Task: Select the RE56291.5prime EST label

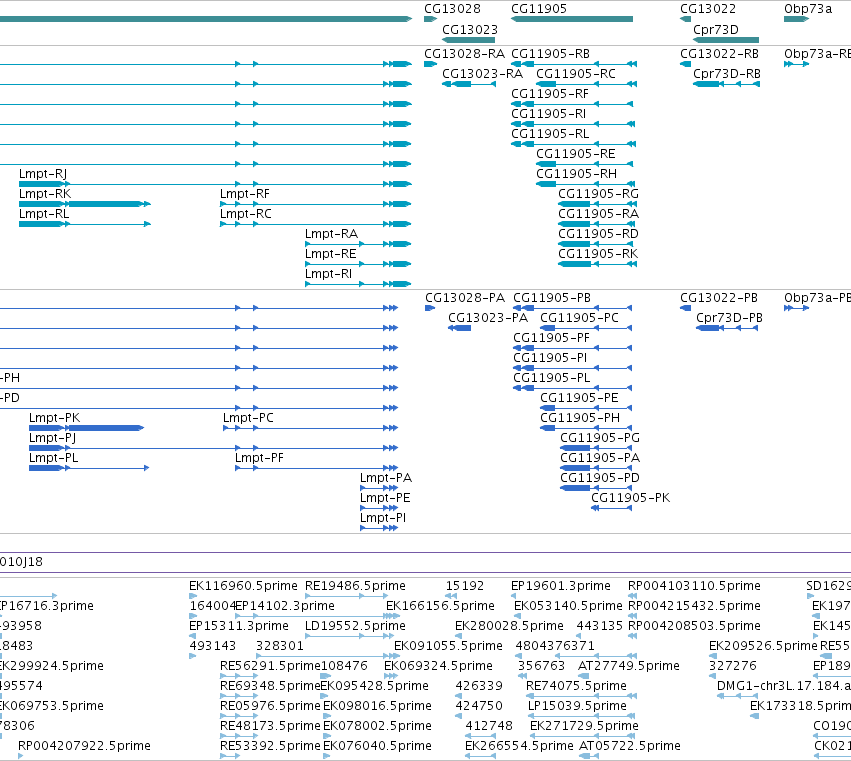Action: pyautogui.click(x=270, y=666)
